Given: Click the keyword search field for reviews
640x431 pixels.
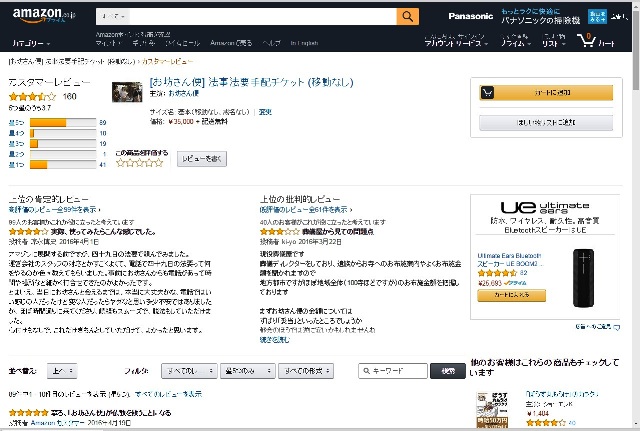Looking at the screenshot, I should tap(393, 371).
